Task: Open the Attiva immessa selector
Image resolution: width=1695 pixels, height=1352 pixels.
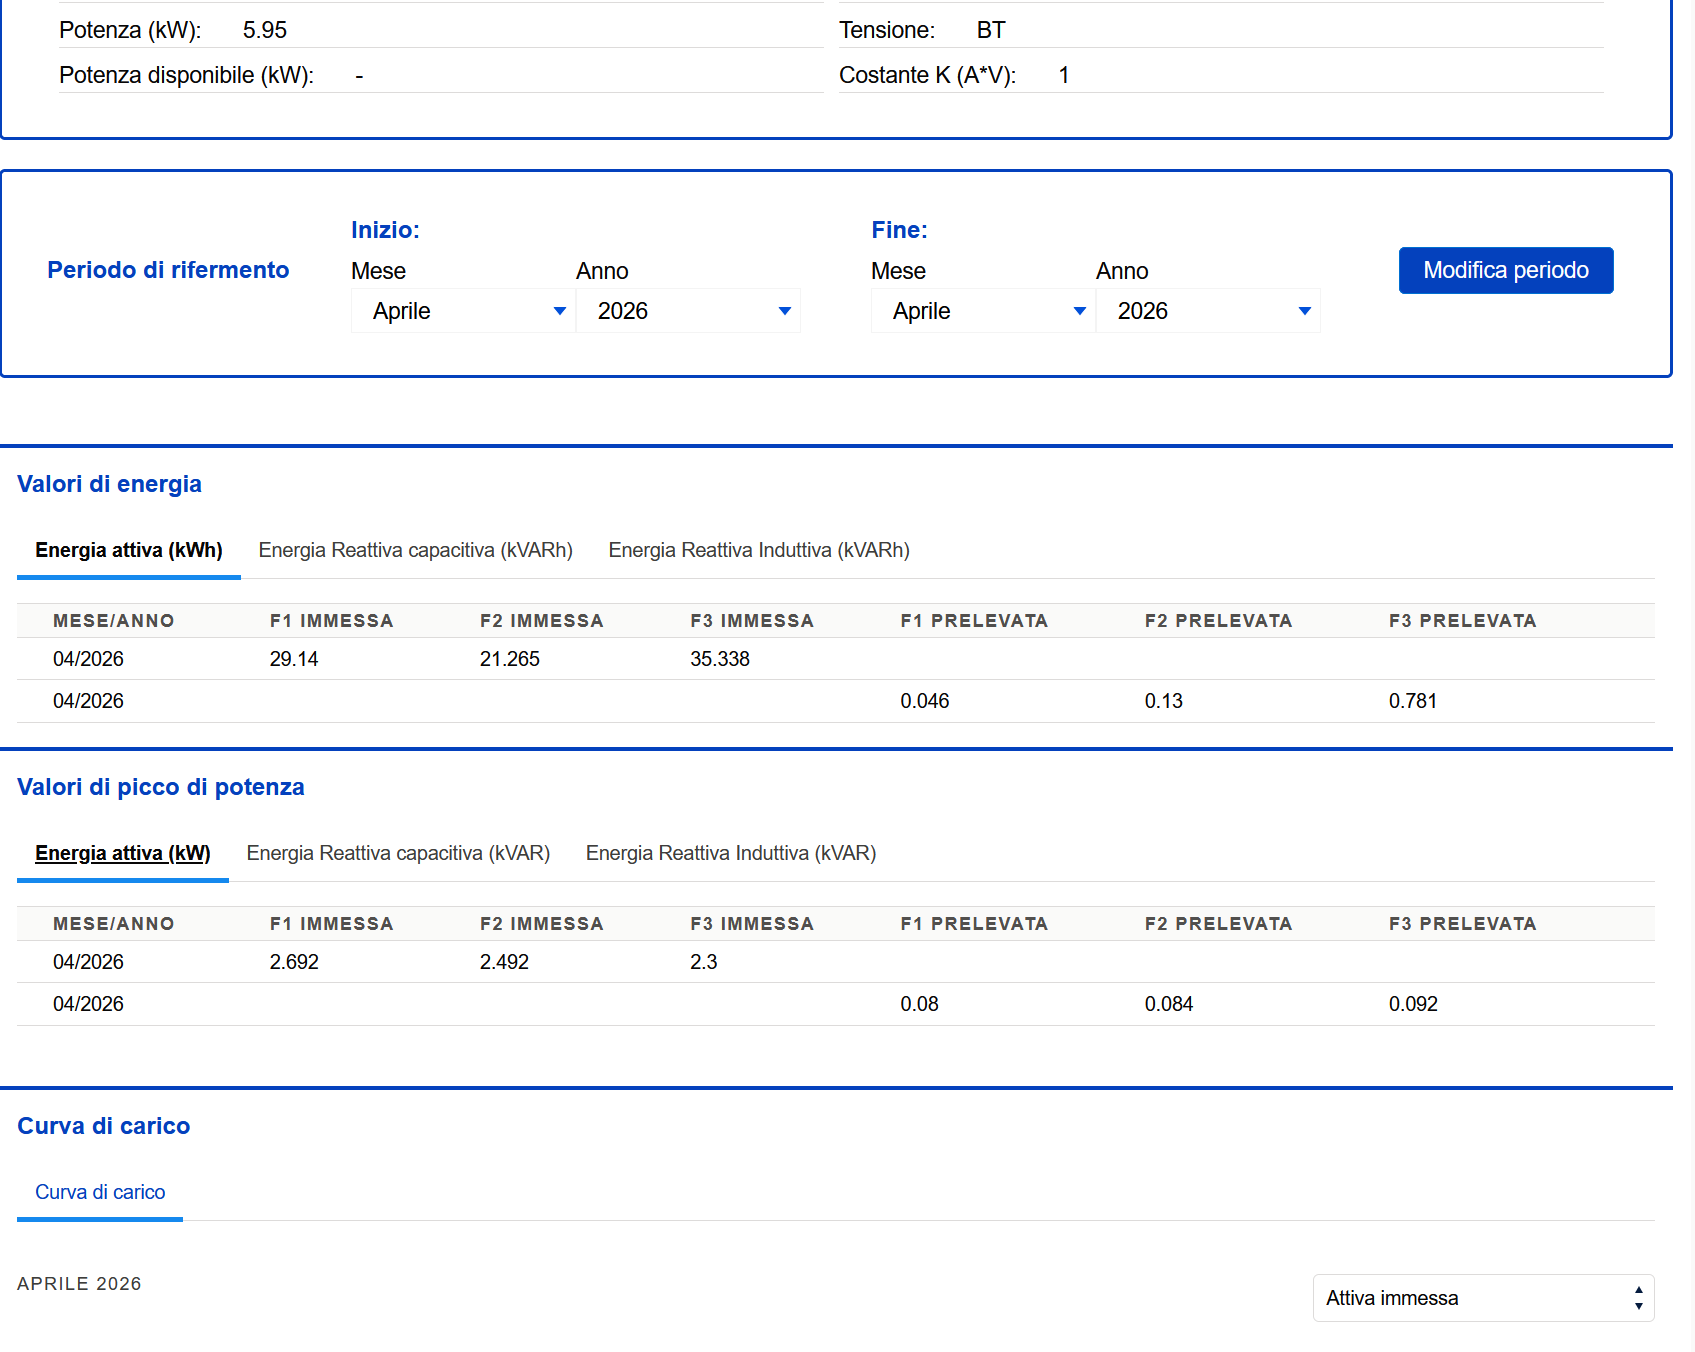Action: tap(1483, 1298)
